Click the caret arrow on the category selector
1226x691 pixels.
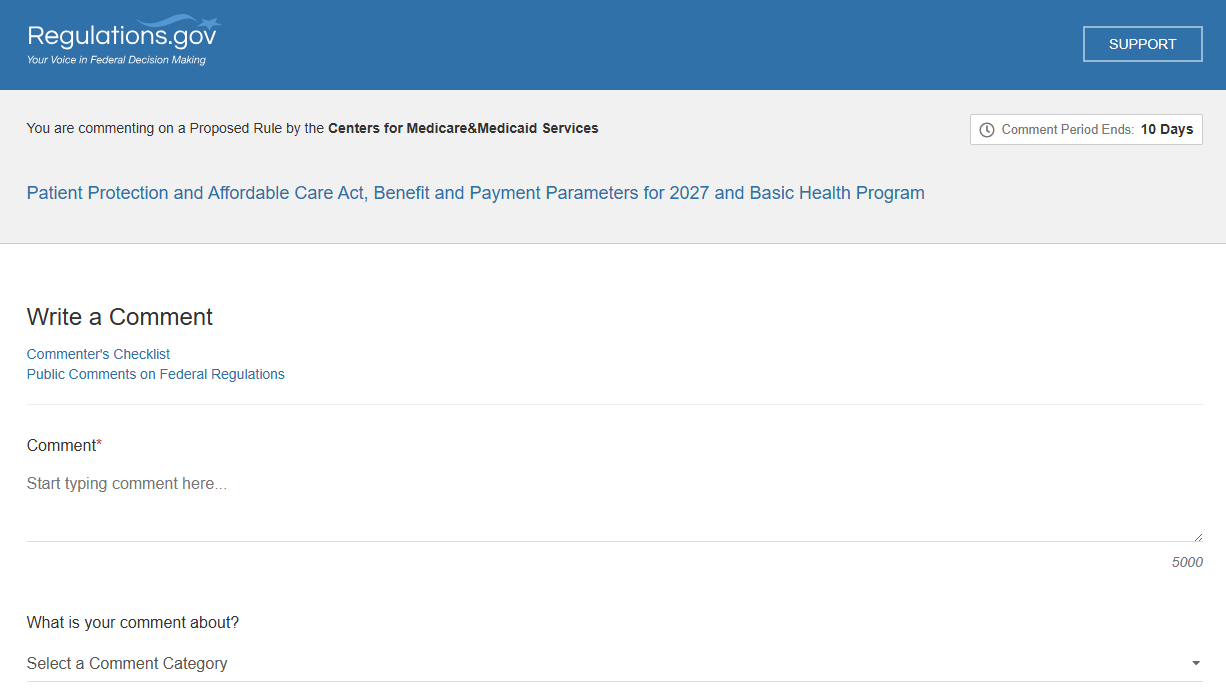click(1195, 663)
